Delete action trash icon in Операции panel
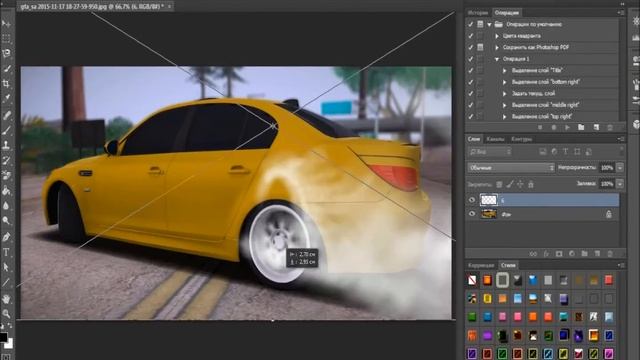 coord(610,128)
